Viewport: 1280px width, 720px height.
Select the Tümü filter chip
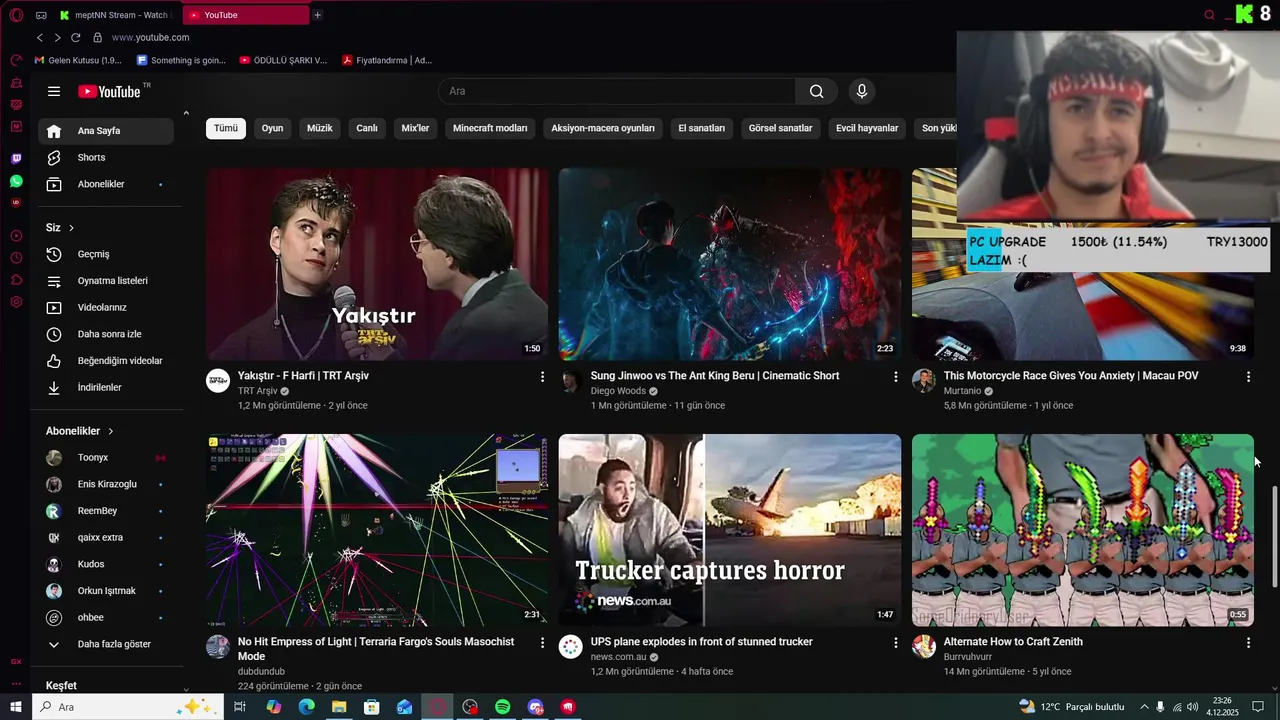click(x=226, y=128)
